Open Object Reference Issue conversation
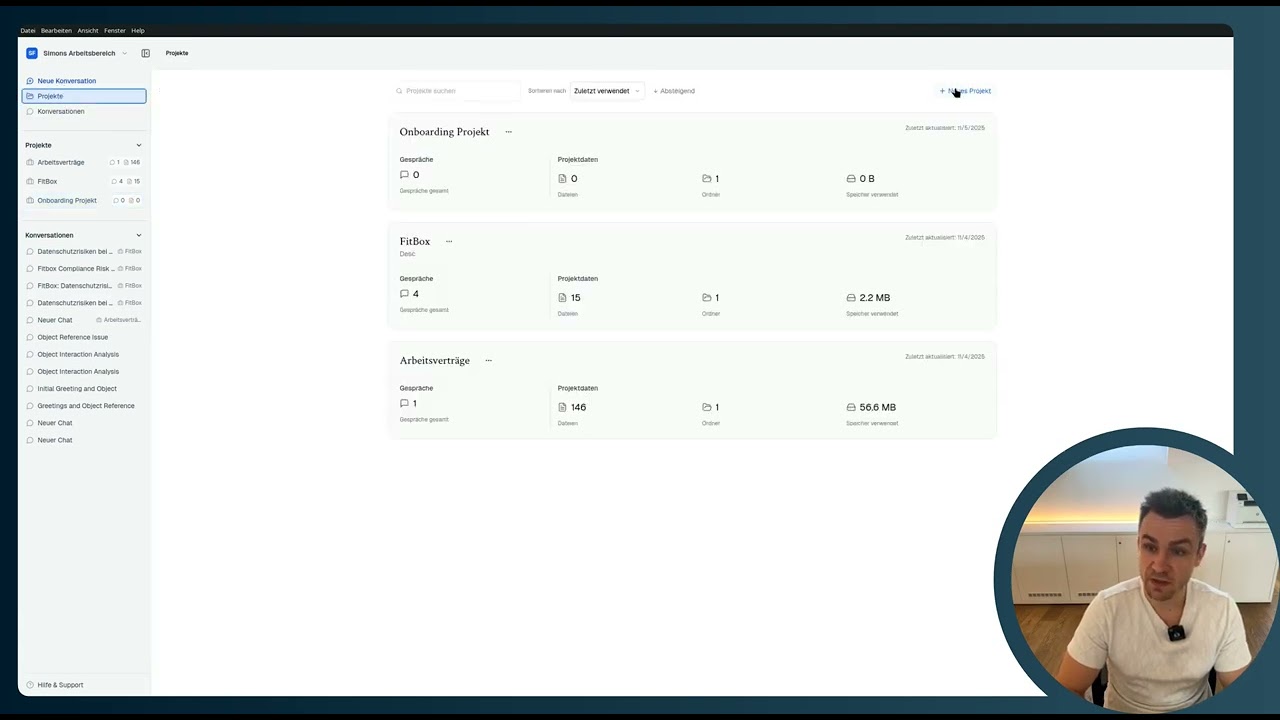Viewport: 1280px width, 720px height. point(72,337)
